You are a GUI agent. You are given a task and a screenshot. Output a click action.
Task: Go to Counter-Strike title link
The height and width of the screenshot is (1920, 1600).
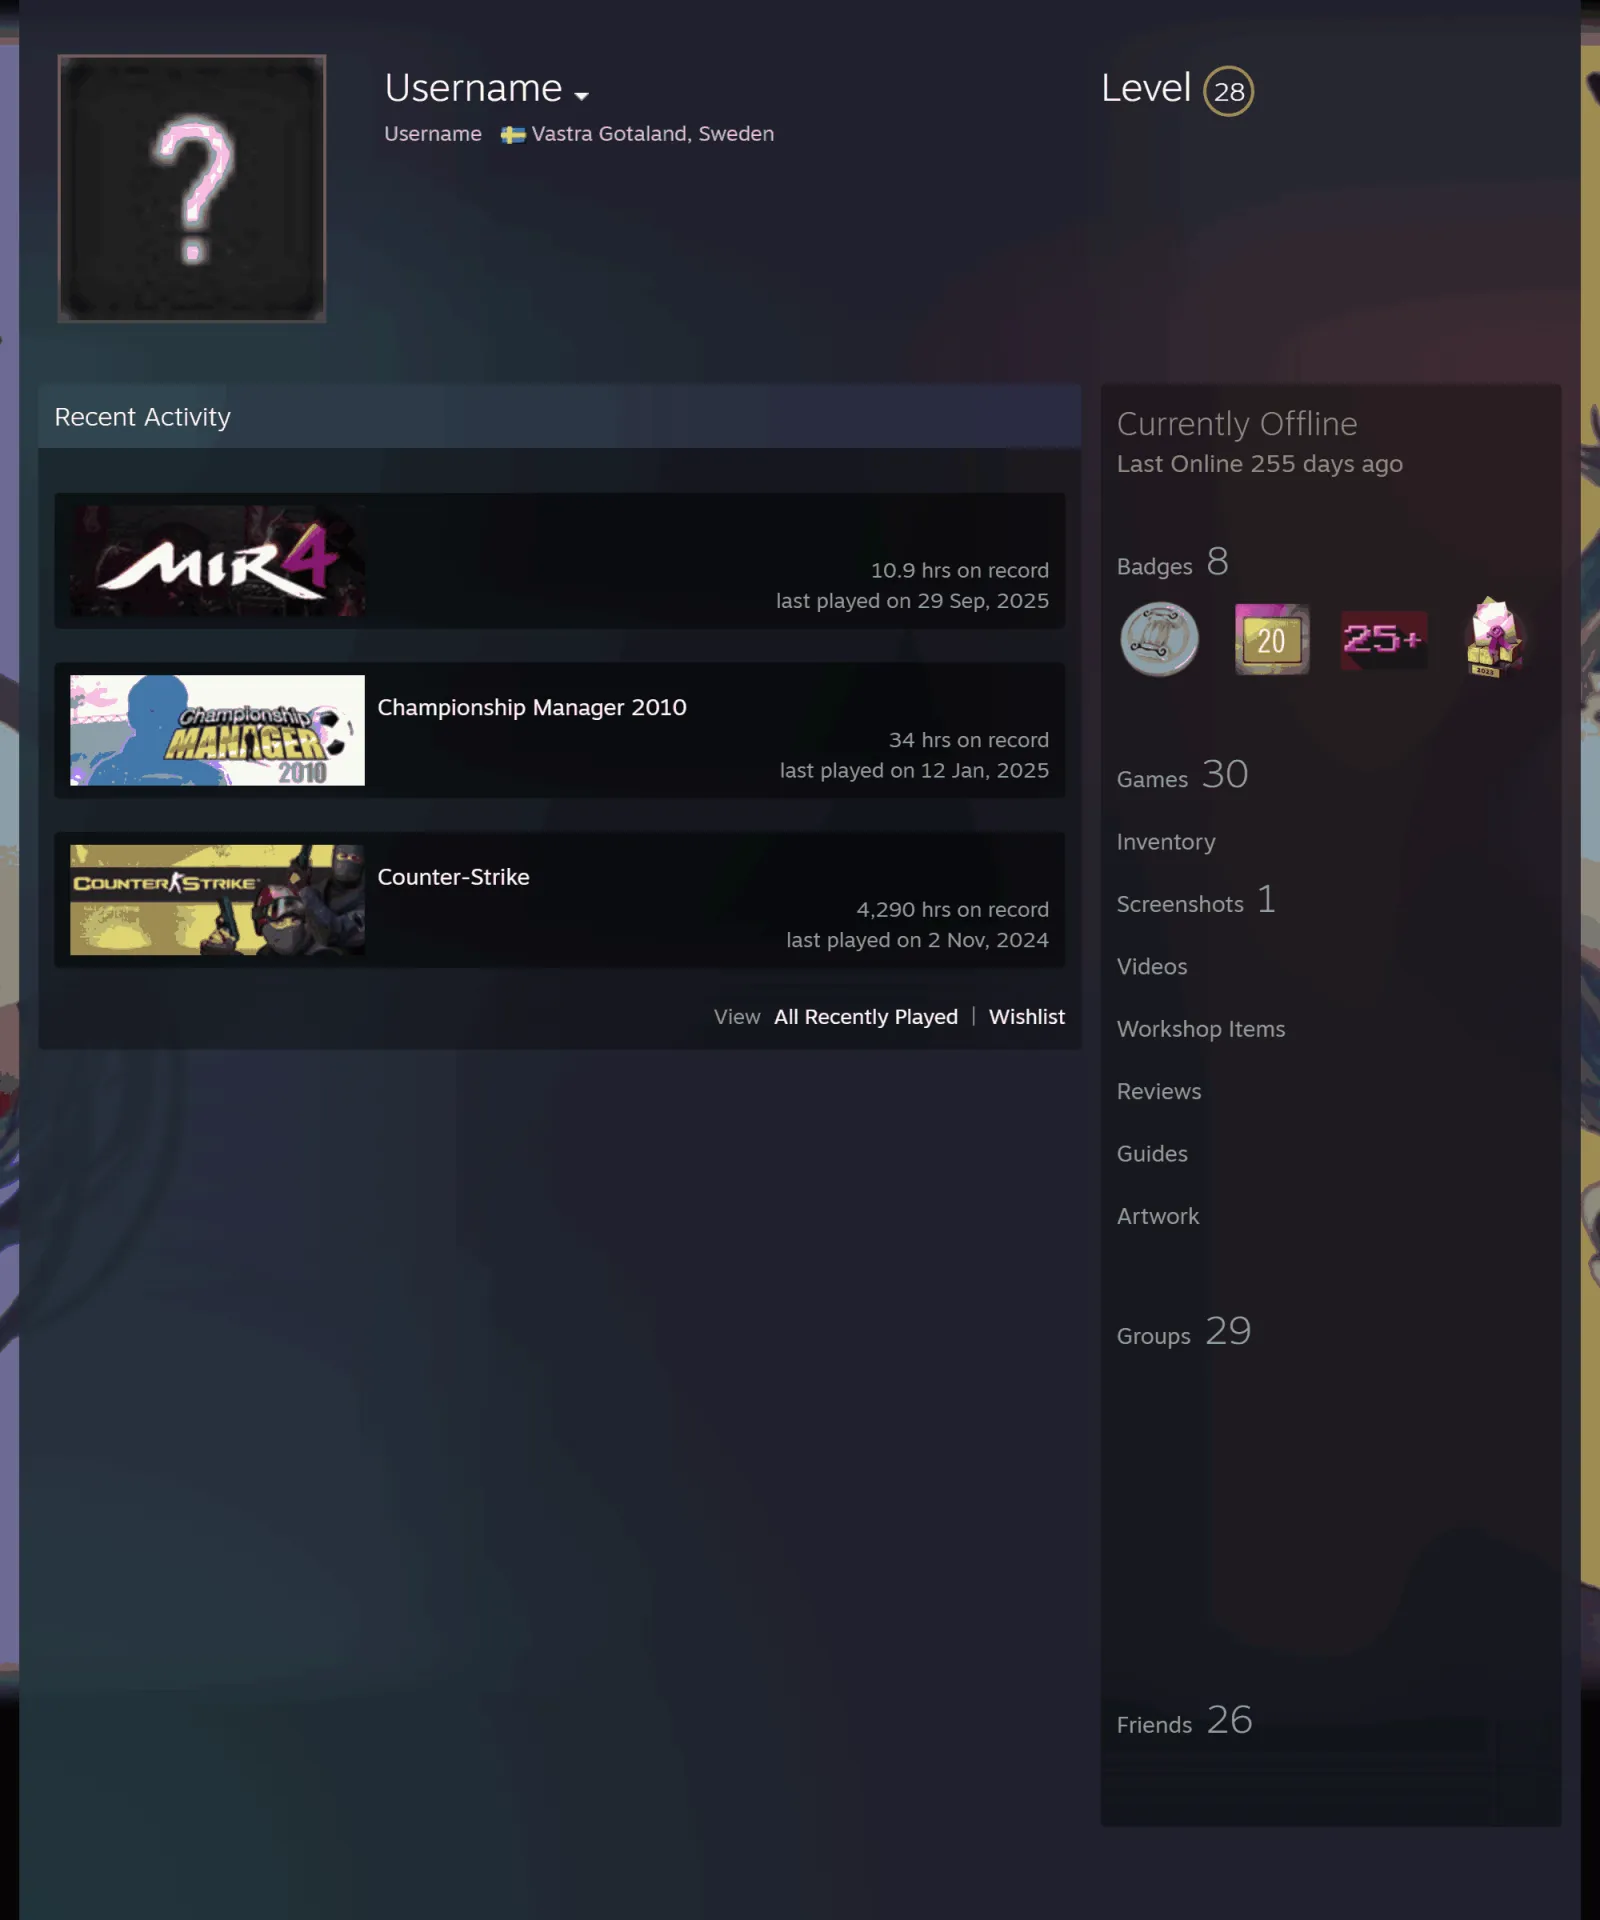tap(453, 877)
